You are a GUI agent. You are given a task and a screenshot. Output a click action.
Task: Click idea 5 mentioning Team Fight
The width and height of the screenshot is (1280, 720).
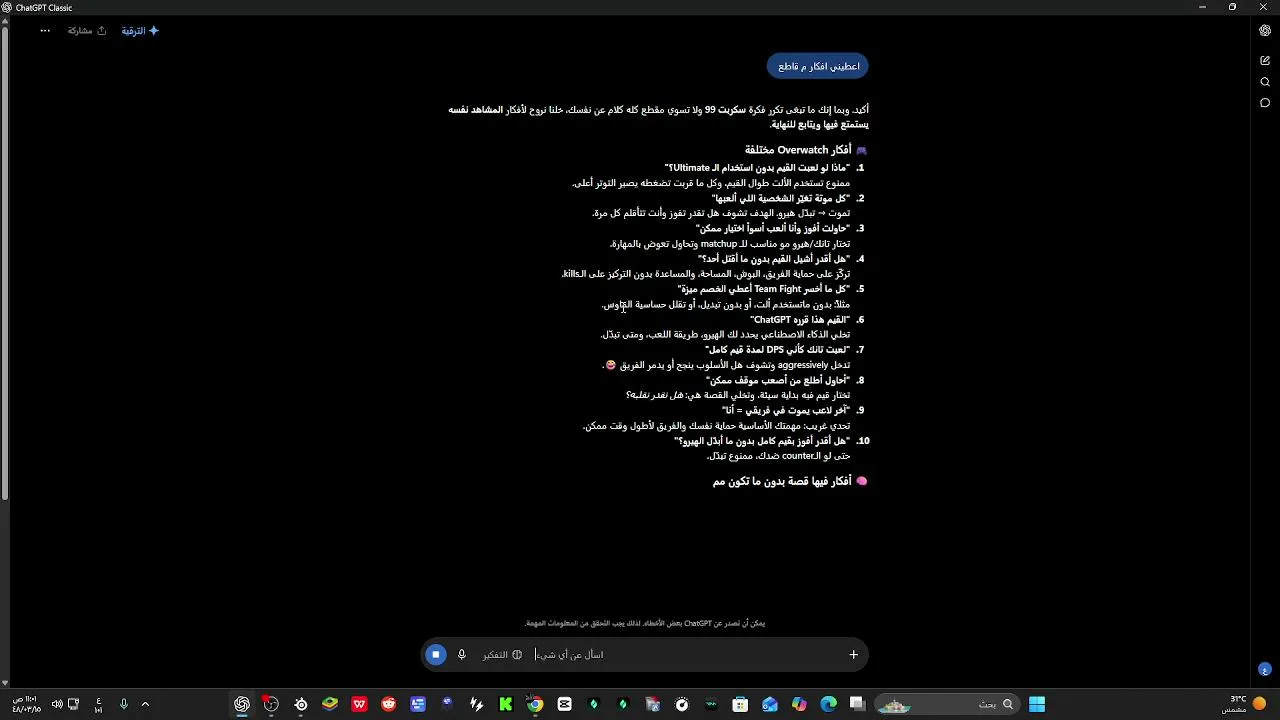[x=764, y=289]
